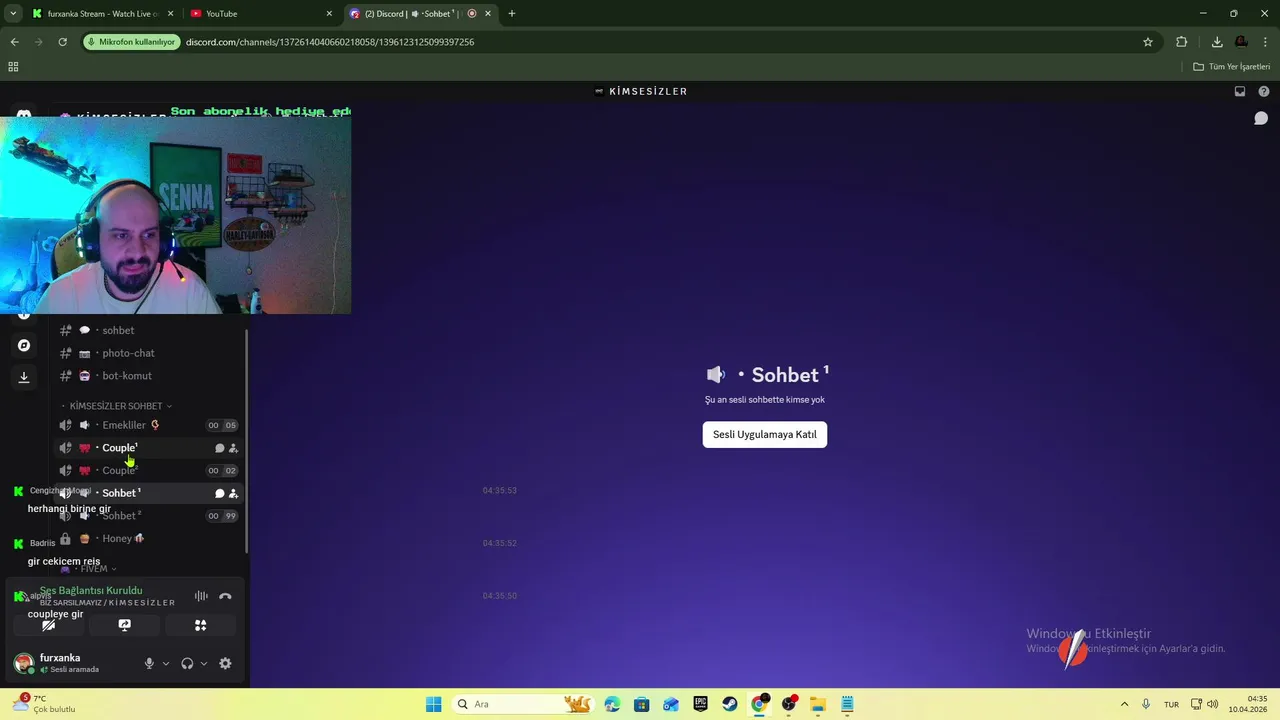Image resolution: width=1280 pixels, height=720 pixels.
Task: Bookmark this page with star icon
Action: [x=1148, y=42]
